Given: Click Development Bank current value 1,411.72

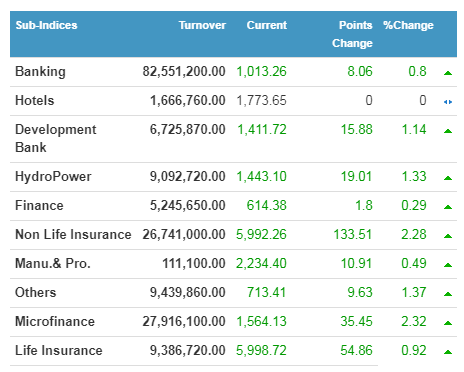Looking at the screenshot, I should (x=262, y=129).
